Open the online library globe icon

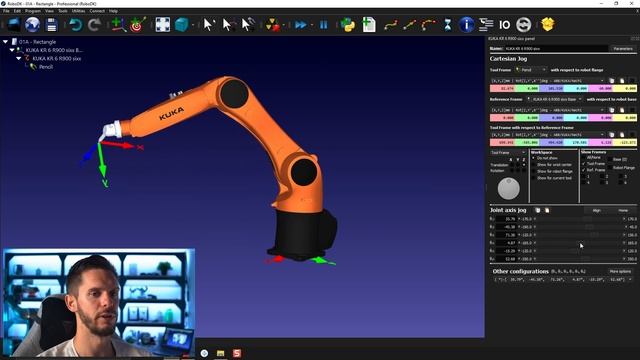[32, 25]
